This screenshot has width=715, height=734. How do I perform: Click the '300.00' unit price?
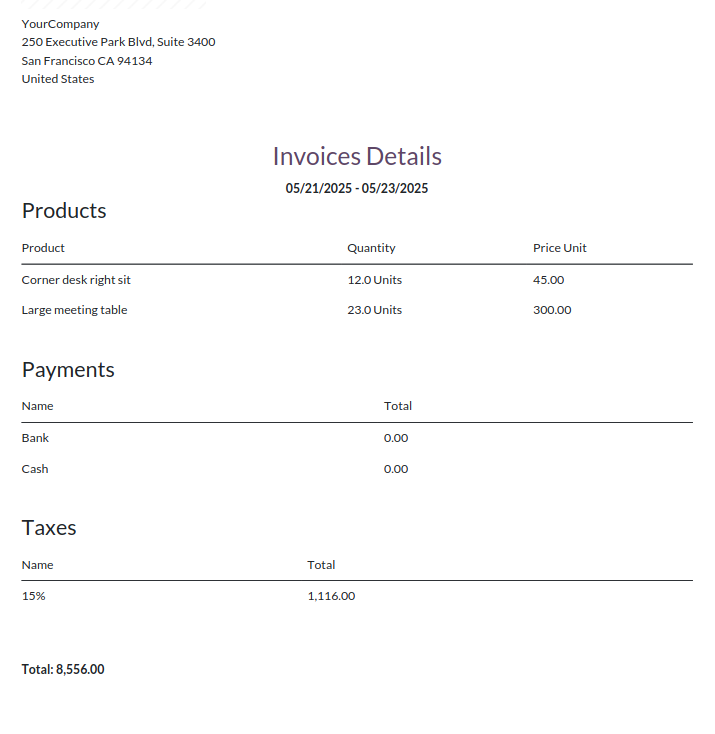(552, 310)
